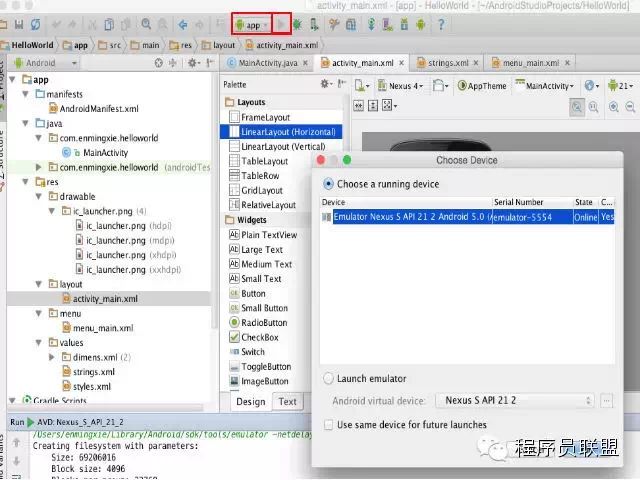Click the Save All toolbar icon
Image resolution: width=640 pixels, height=480 pixels.
19,24
